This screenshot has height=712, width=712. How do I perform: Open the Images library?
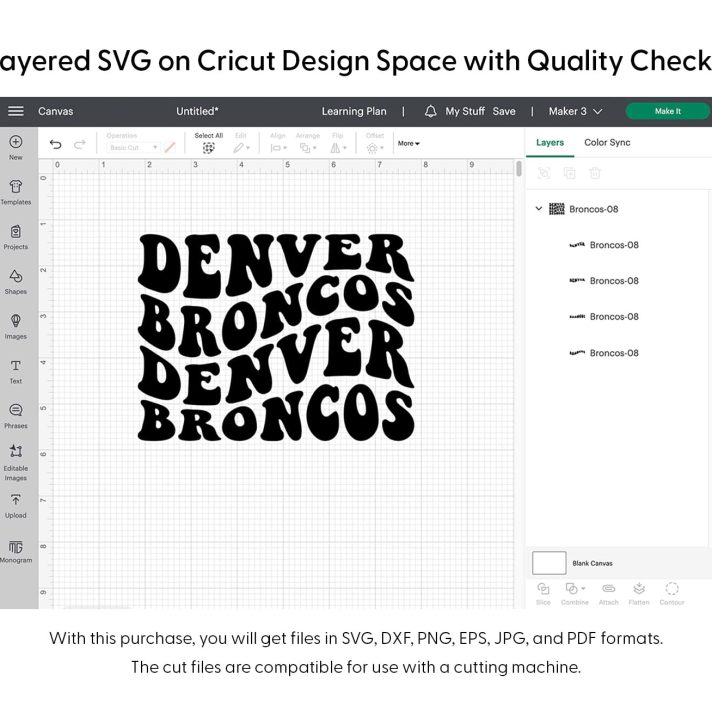click(15, 326)
